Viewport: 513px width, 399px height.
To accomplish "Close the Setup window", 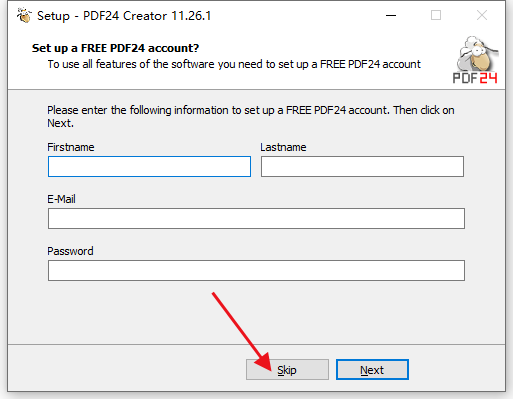I will point(482,15).
